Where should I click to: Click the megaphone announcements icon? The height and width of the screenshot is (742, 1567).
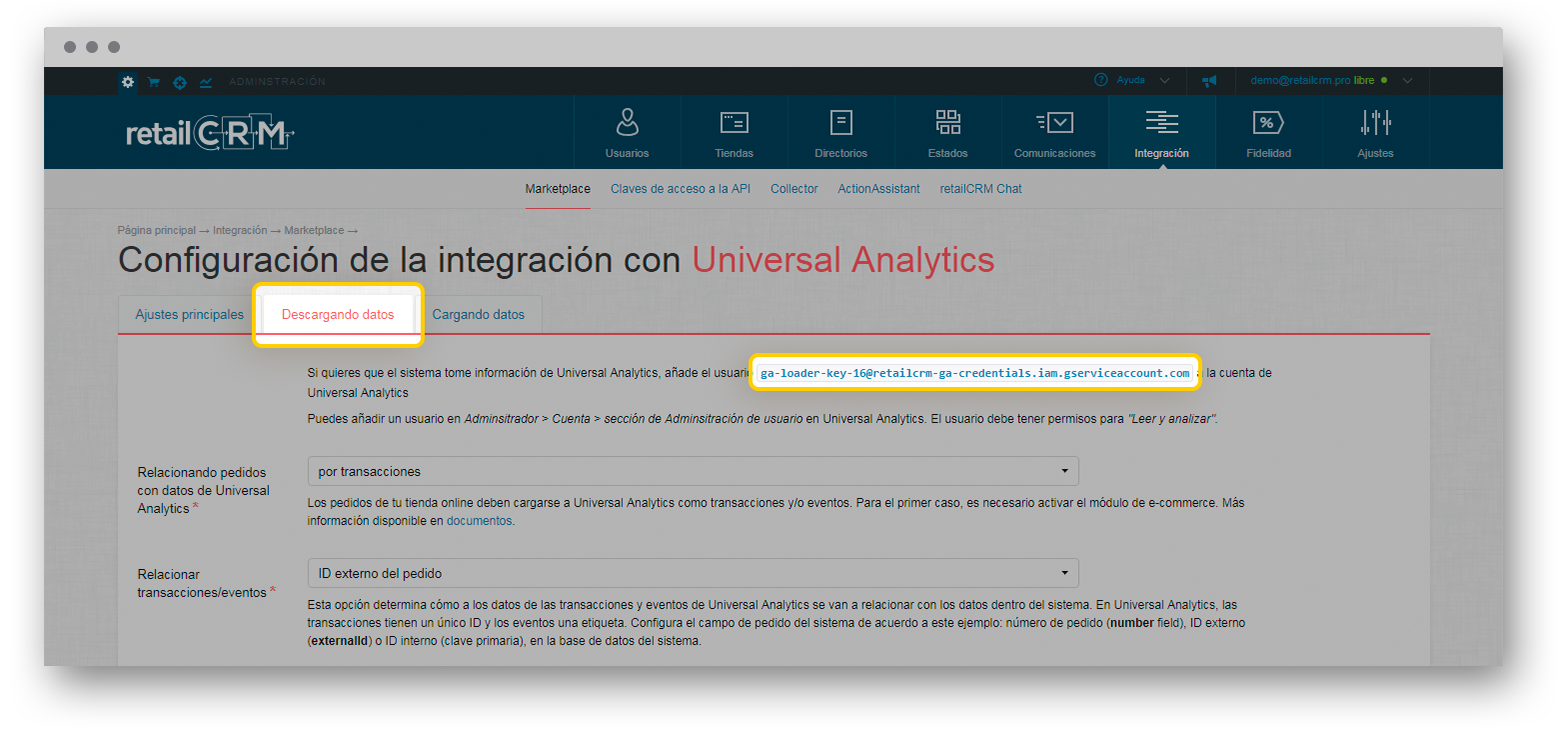1209,81
